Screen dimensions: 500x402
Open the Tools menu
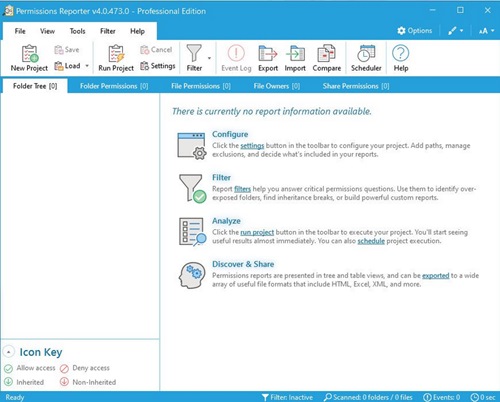pyautogui.click(x=77, y=31)
